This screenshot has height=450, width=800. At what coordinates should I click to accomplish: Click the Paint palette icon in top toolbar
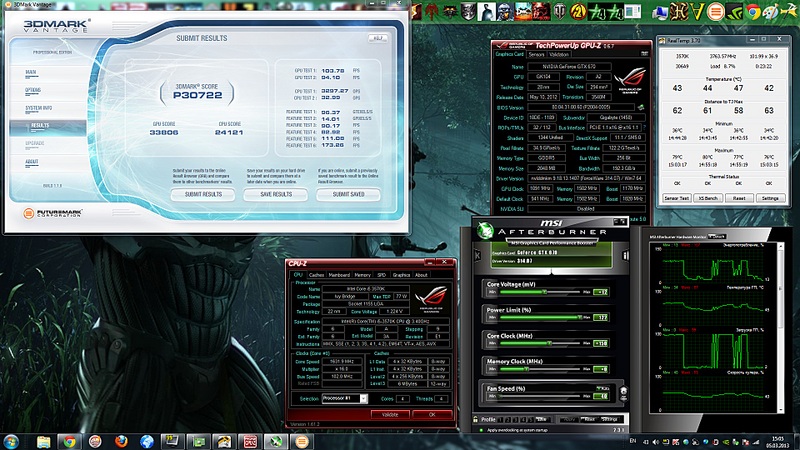(771, 11)
